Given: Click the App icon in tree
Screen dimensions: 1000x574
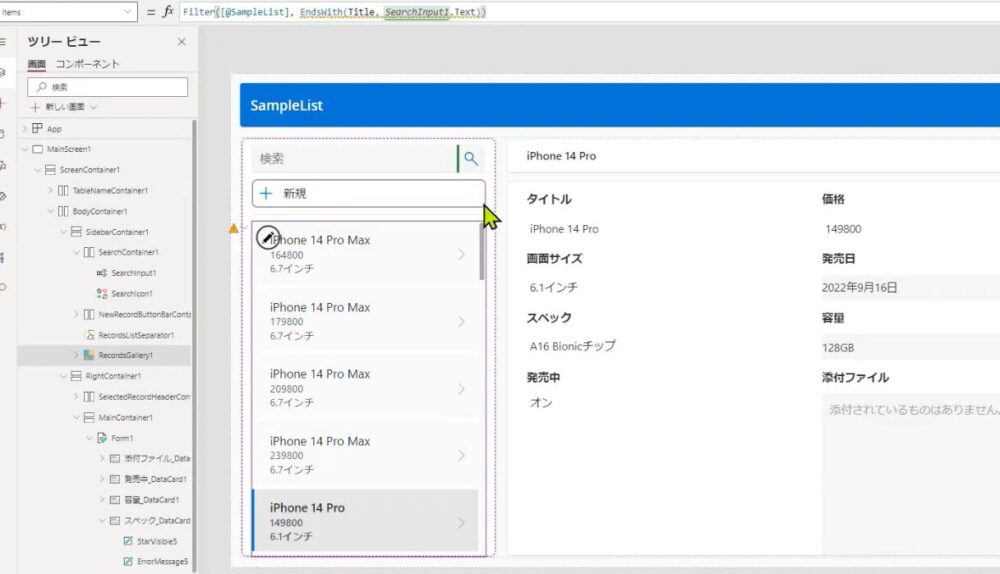Looking at the screenshot, I should (x=37, y=128).
